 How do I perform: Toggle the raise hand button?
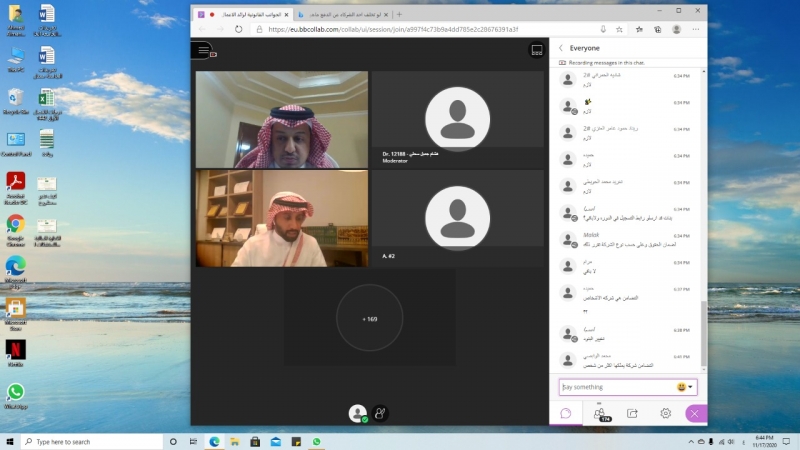[x=380, y=412]
